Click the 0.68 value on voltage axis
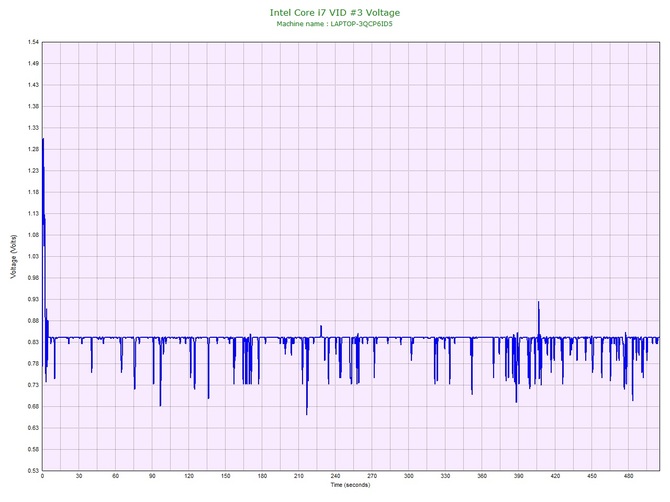Image resolution: width=670 pixels, height=502 pixels. click(x=33, y=406)
